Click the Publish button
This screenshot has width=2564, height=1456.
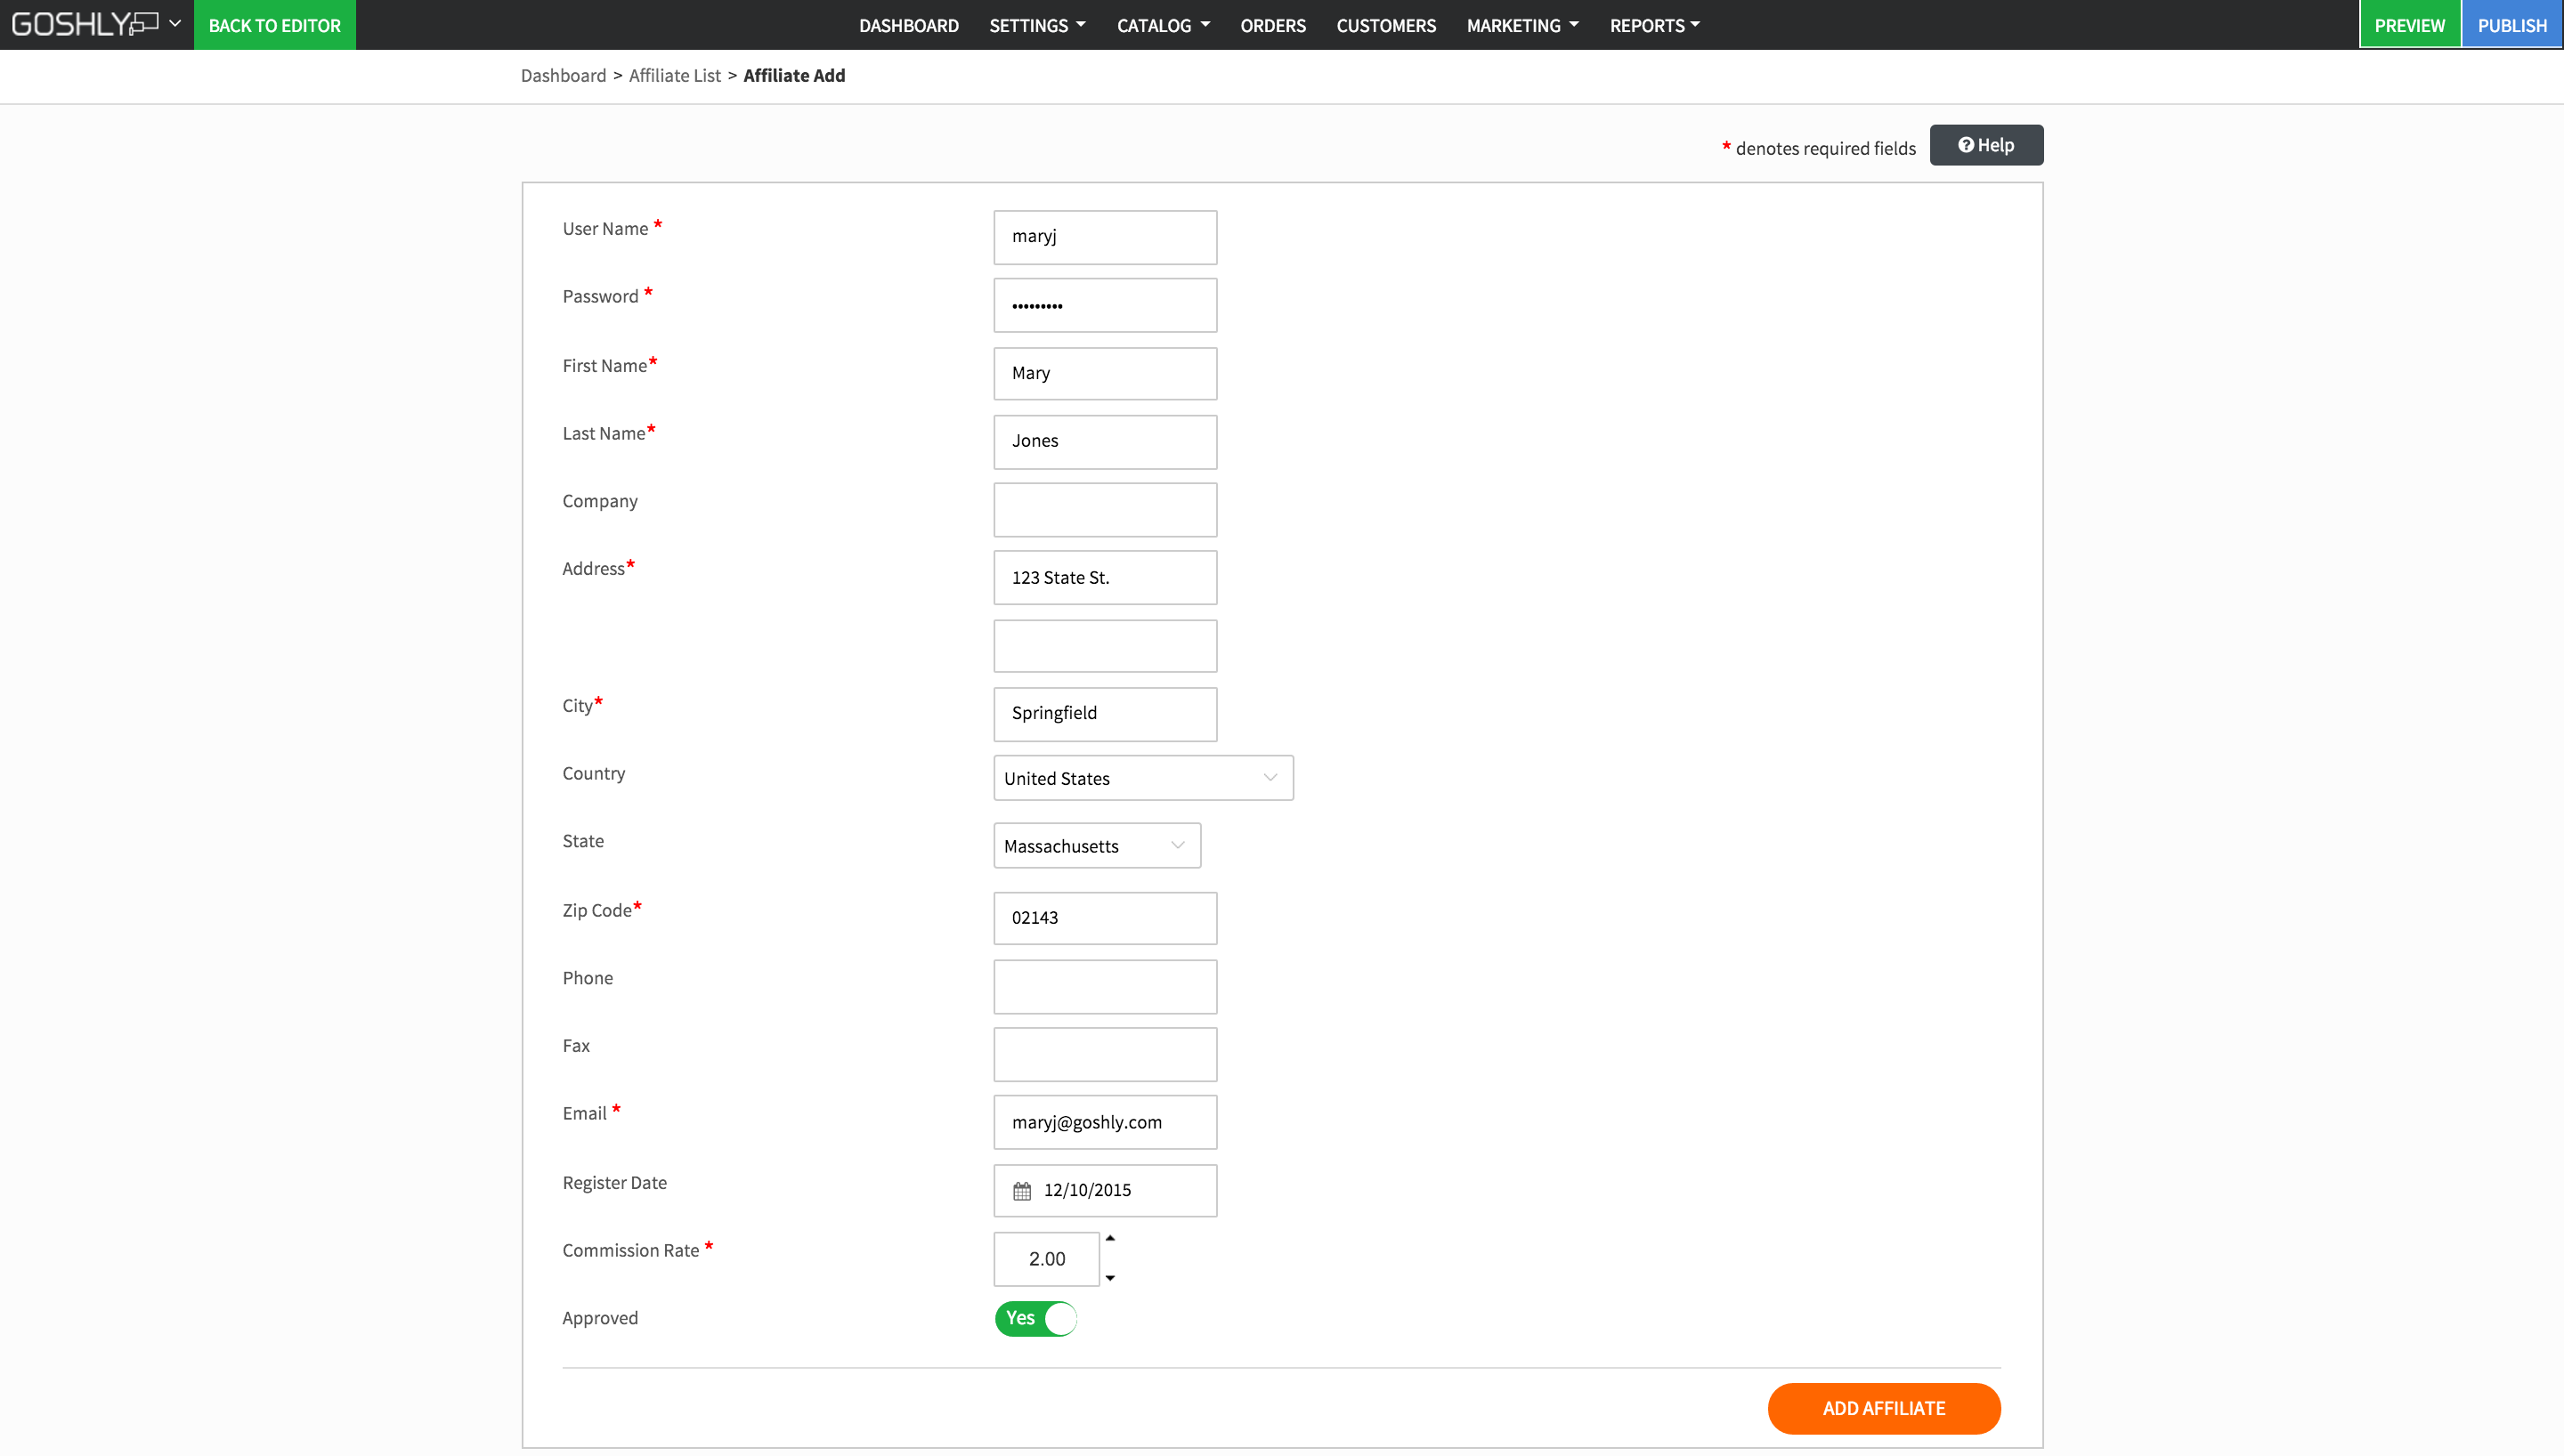(2511, 25)
